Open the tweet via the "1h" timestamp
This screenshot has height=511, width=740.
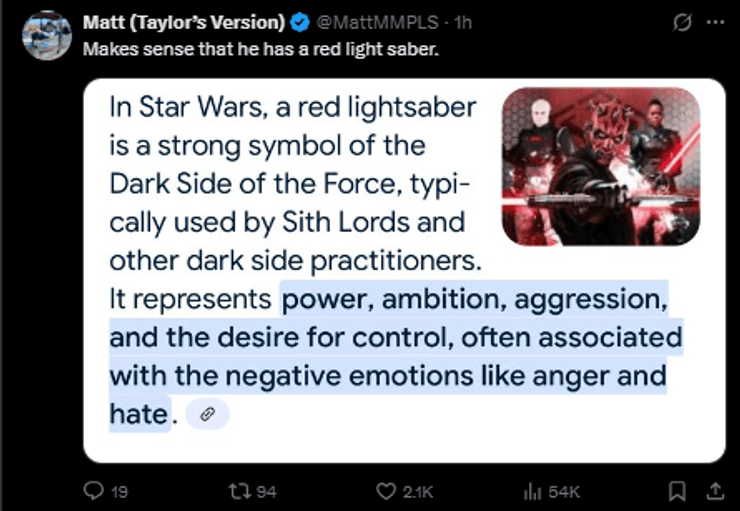(464, 23)
